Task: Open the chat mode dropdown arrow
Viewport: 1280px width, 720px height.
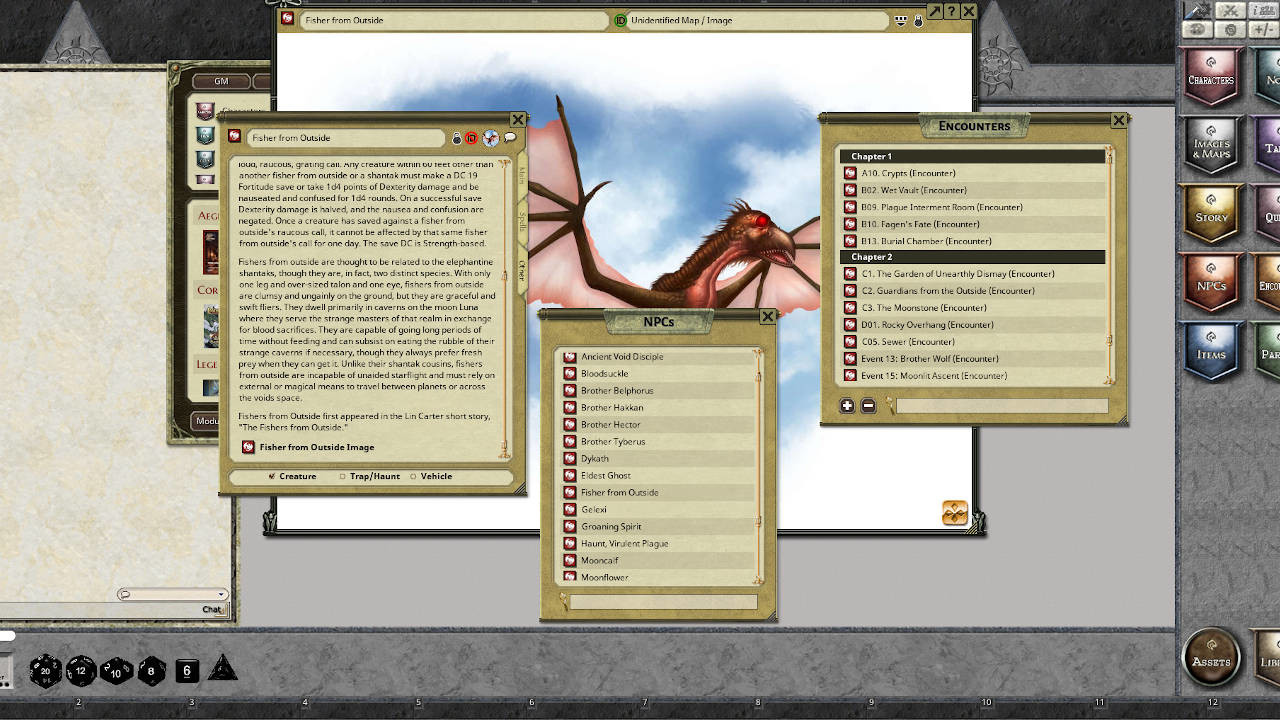Action: click(222, 595)
